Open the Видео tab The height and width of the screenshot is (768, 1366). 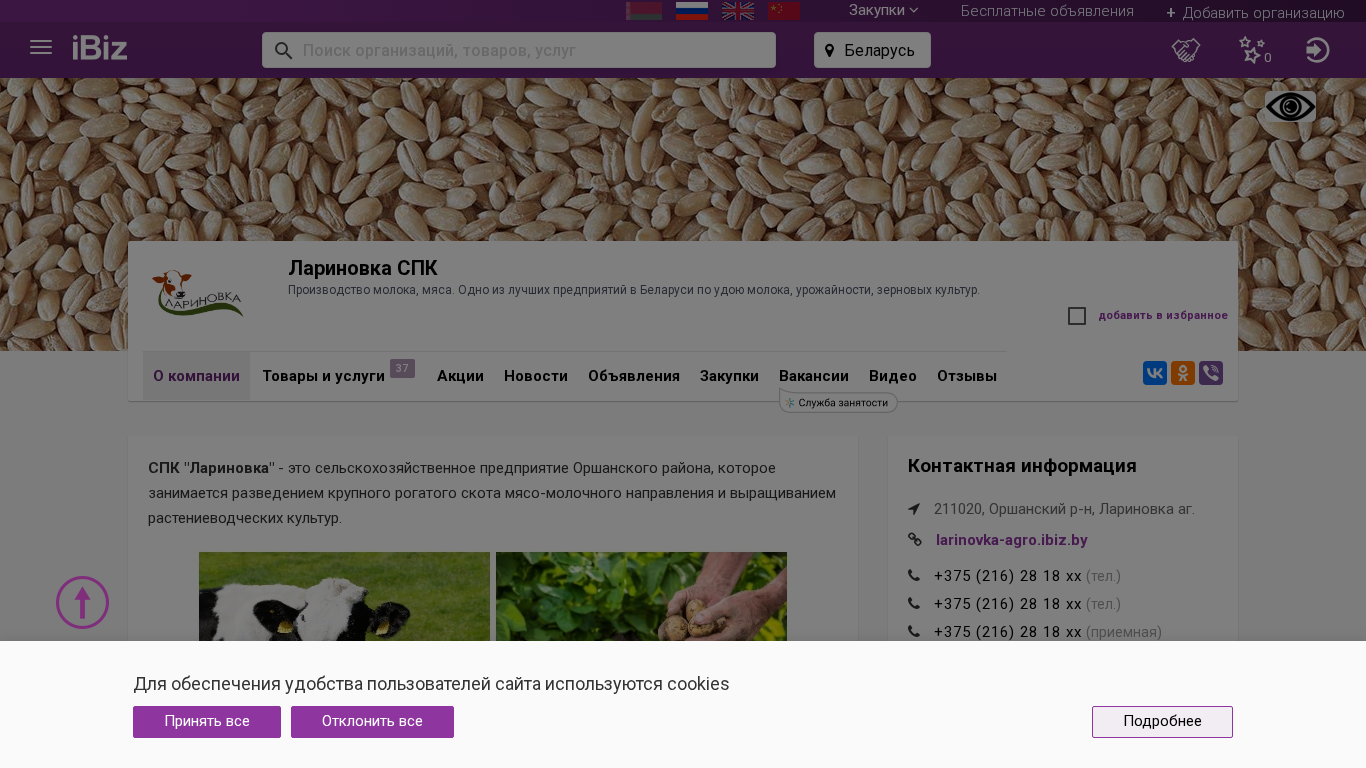pyautogui.click(x=893, y=376)
